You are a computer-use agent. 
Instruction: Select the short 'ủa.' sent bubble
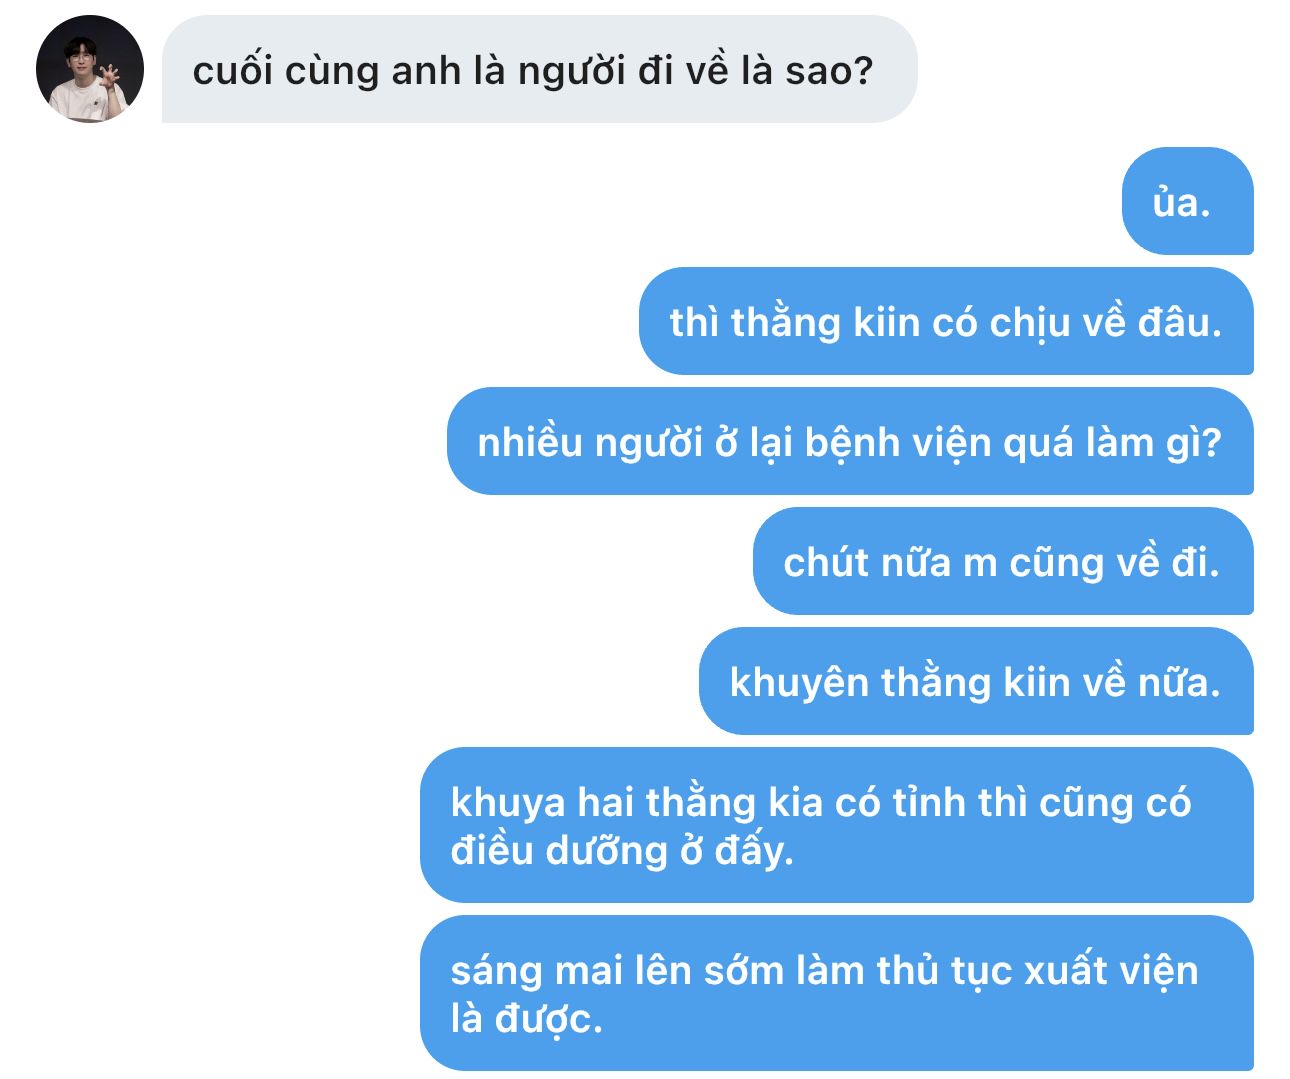(1187, 201)
